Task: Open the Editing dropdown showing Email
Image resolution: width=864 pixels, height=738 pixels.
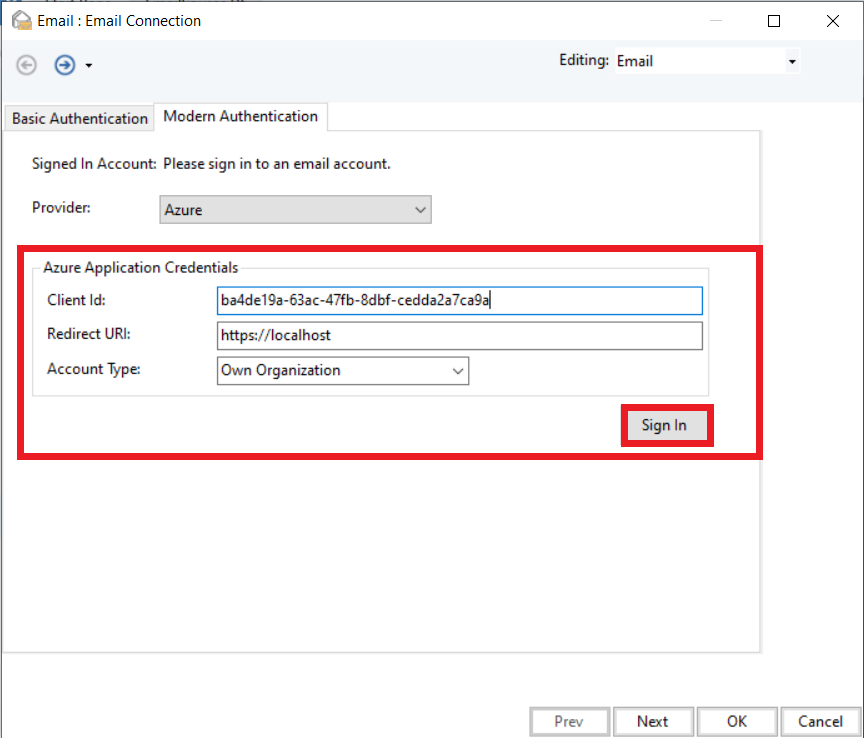Action: point(707,61)
